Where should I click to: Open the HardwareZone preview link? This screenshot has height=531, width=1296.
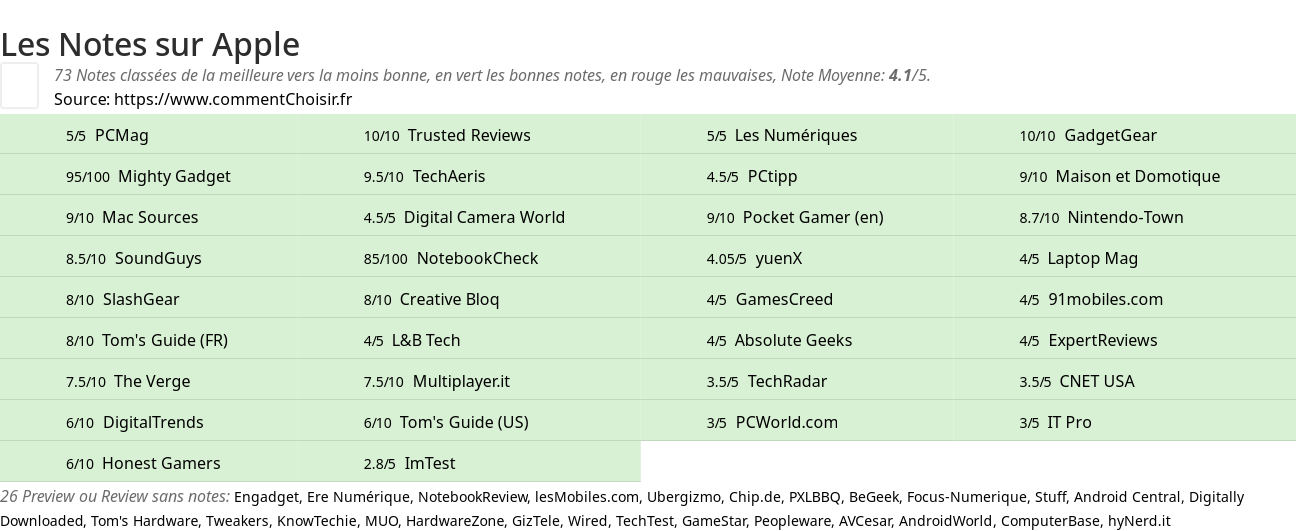[456, 521]
